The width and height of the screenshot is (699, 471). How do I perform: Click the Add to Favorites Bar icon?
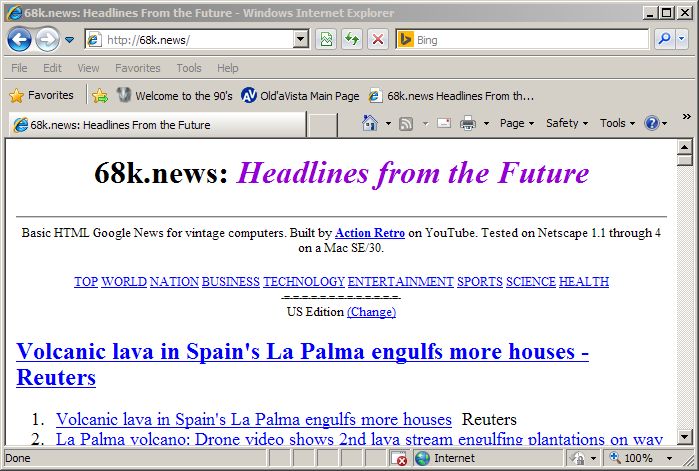[100, 96]
